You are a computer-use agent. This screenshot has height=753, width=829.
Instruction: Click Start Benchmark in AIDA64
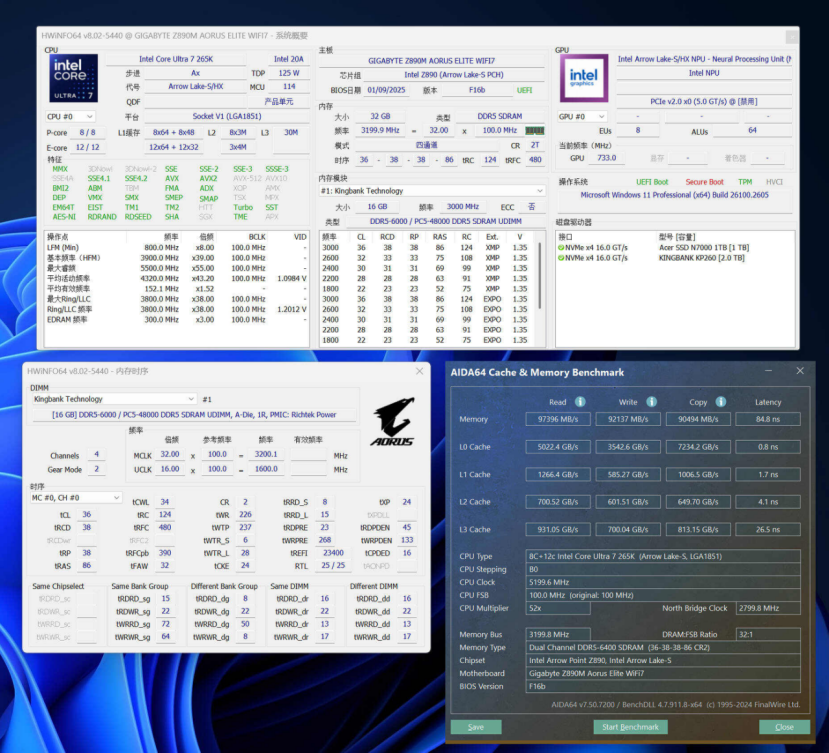[630, 727]
